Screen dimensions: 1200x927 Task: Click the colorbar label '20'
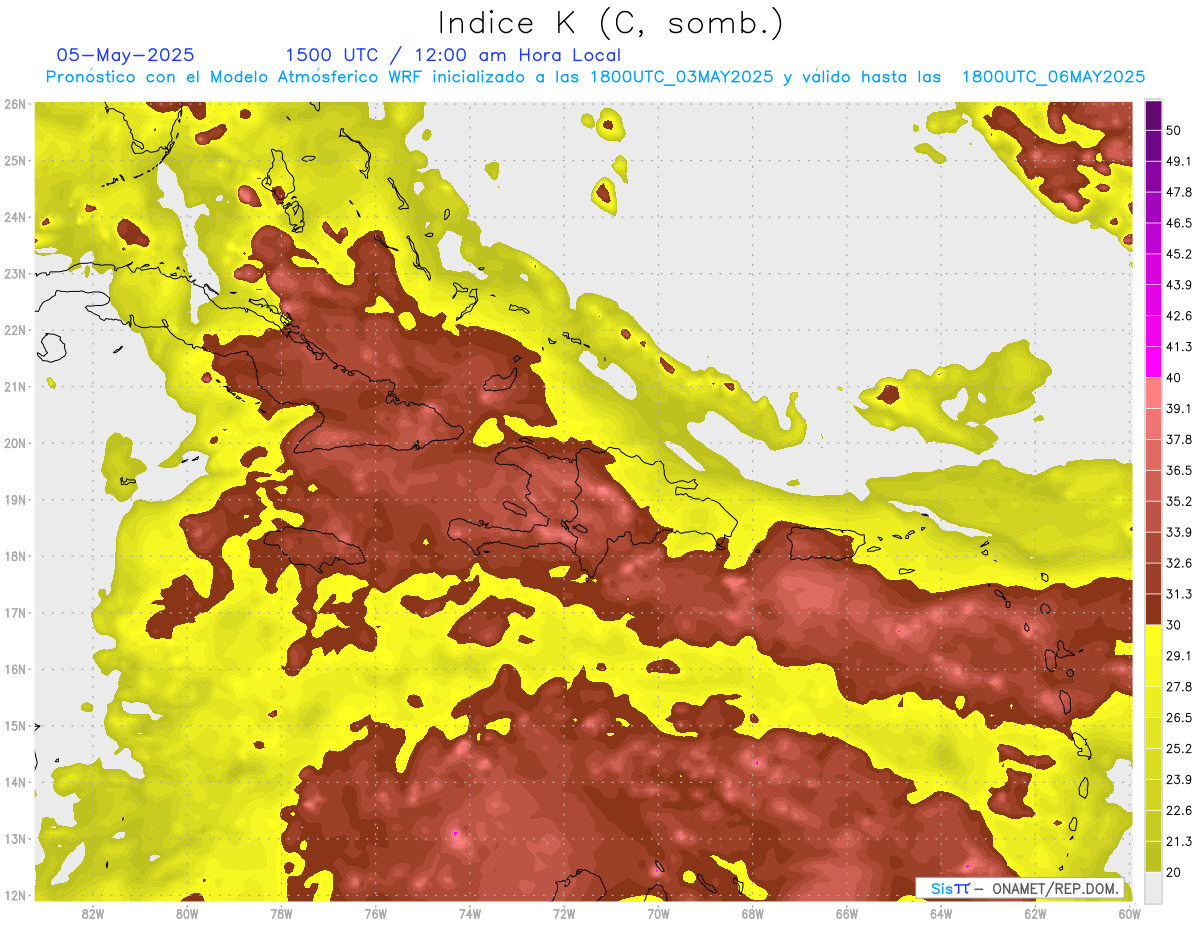[x=1175, y=873]
